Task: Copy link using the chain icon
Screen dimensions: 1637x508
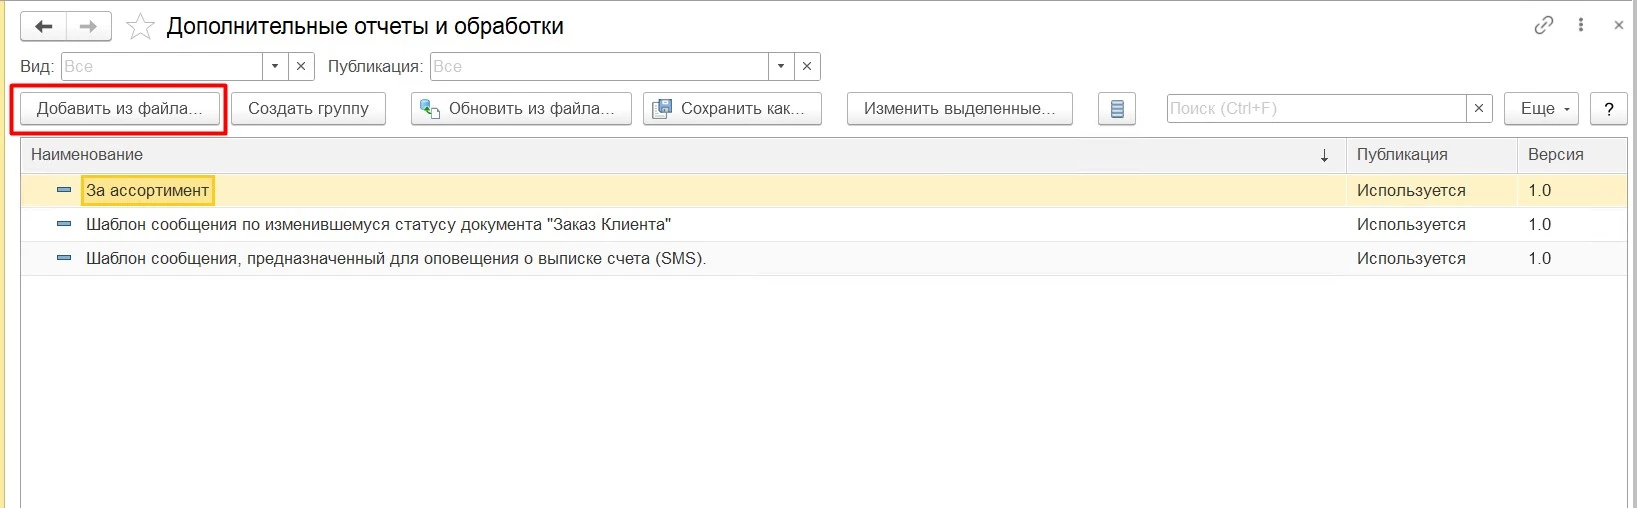Action: click(x=1544, y=25)
